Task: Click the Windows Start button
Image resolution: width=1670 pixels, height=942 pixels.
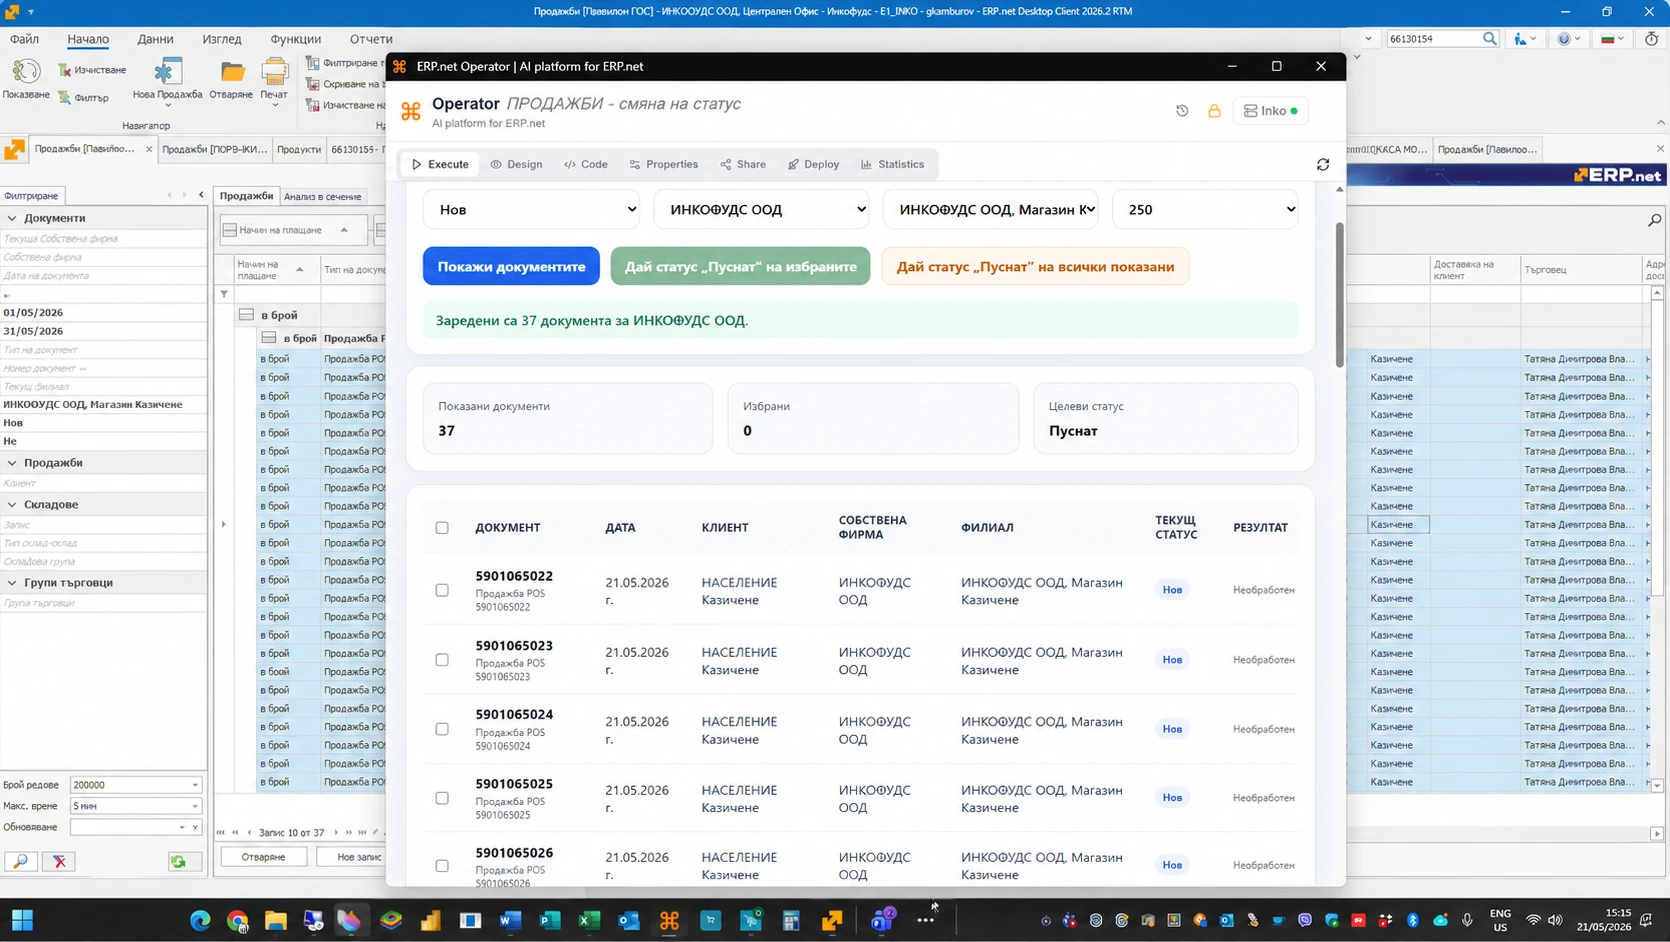Action: (22, 920)
